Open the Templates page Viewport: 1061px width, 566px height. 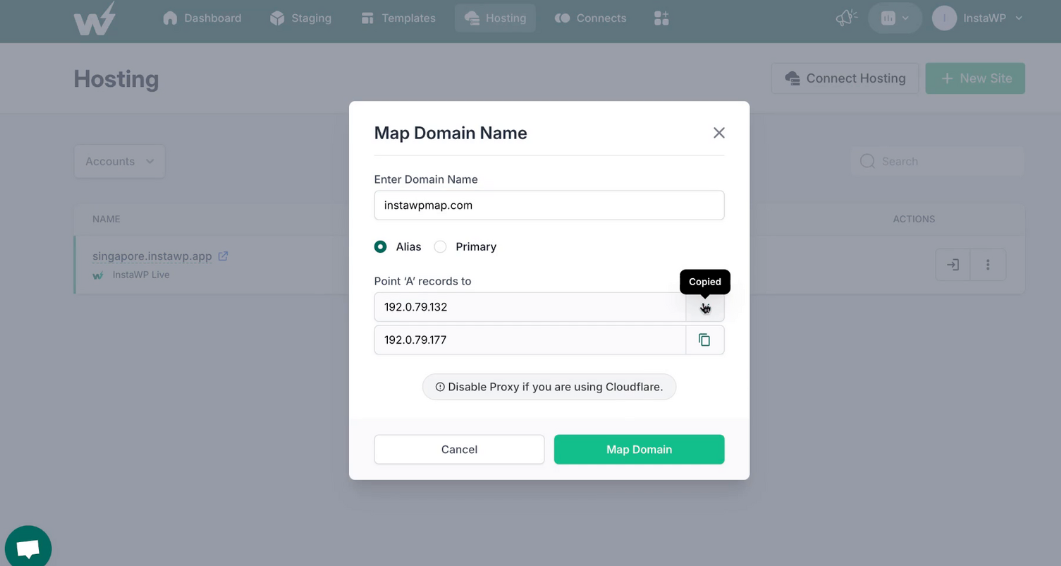(399, 18)
